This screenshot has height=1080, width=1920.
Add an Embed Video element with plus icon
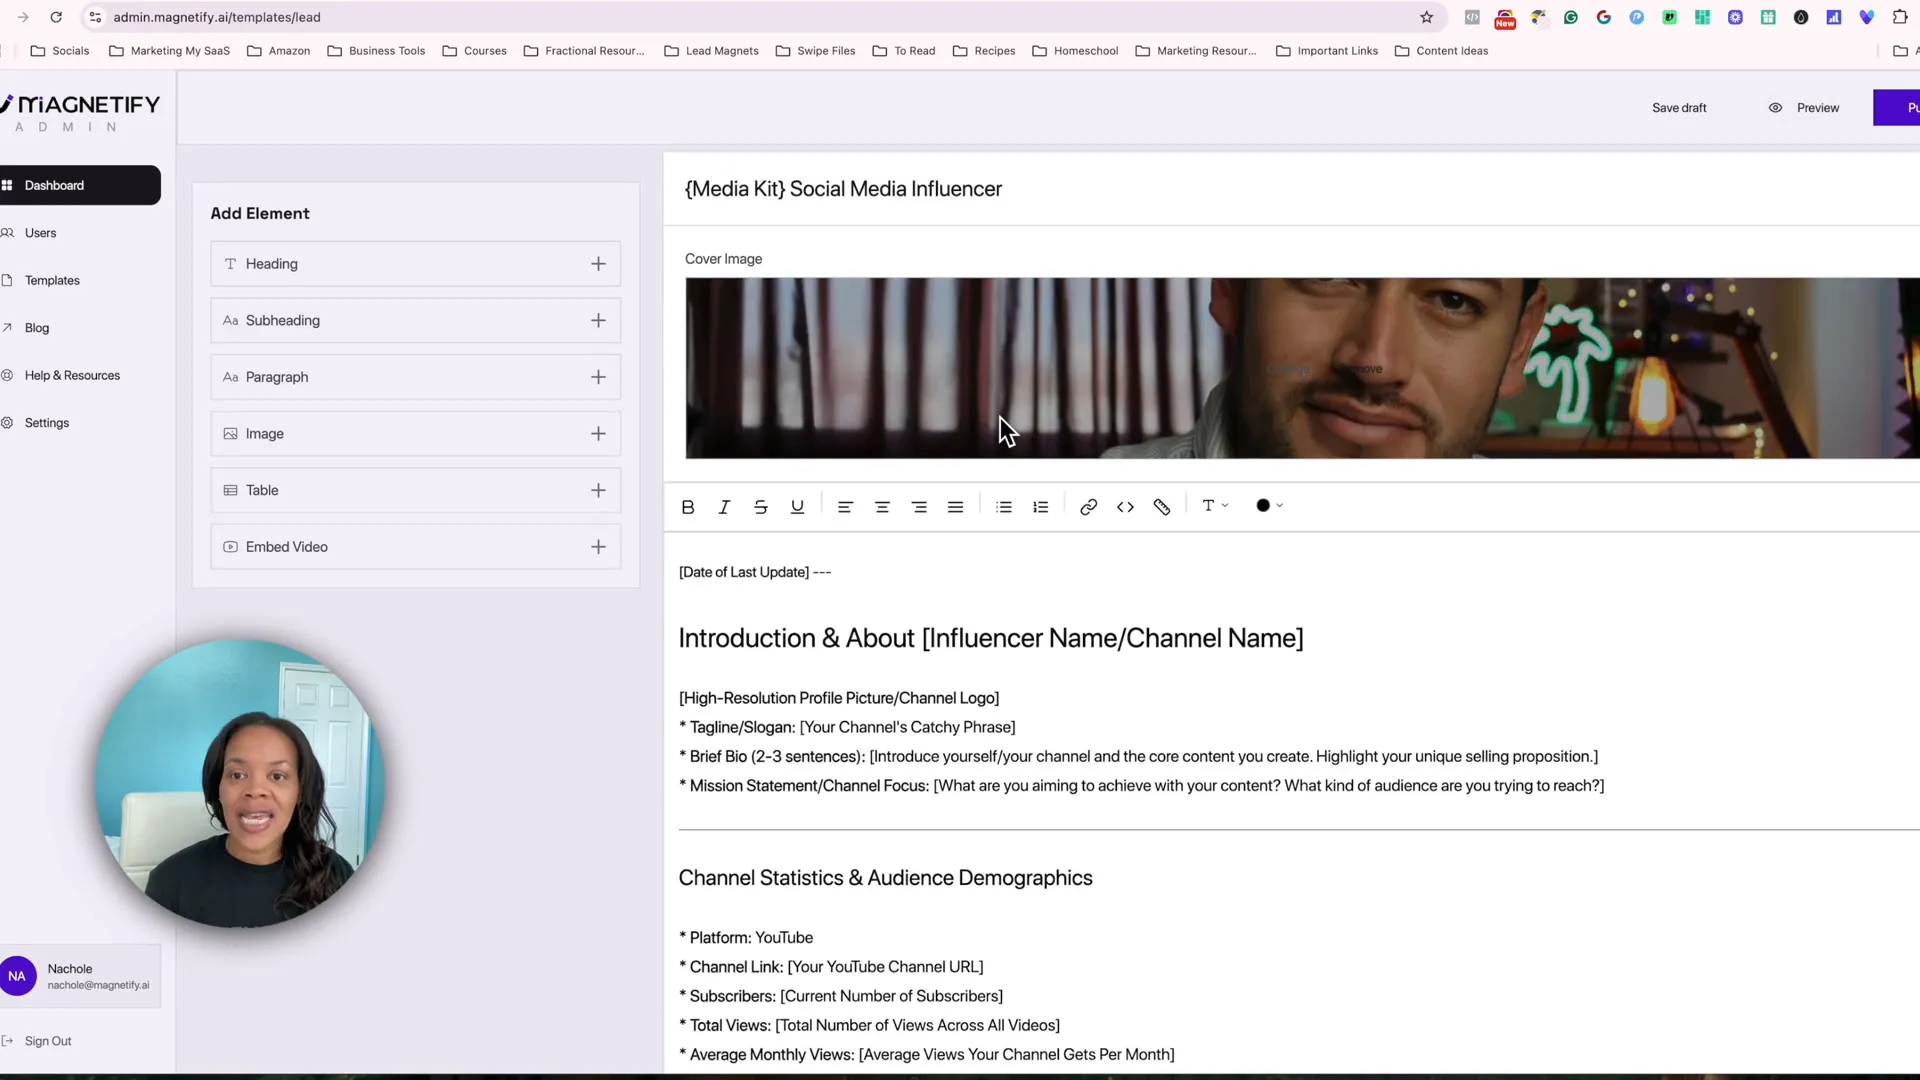coord(598,547)
